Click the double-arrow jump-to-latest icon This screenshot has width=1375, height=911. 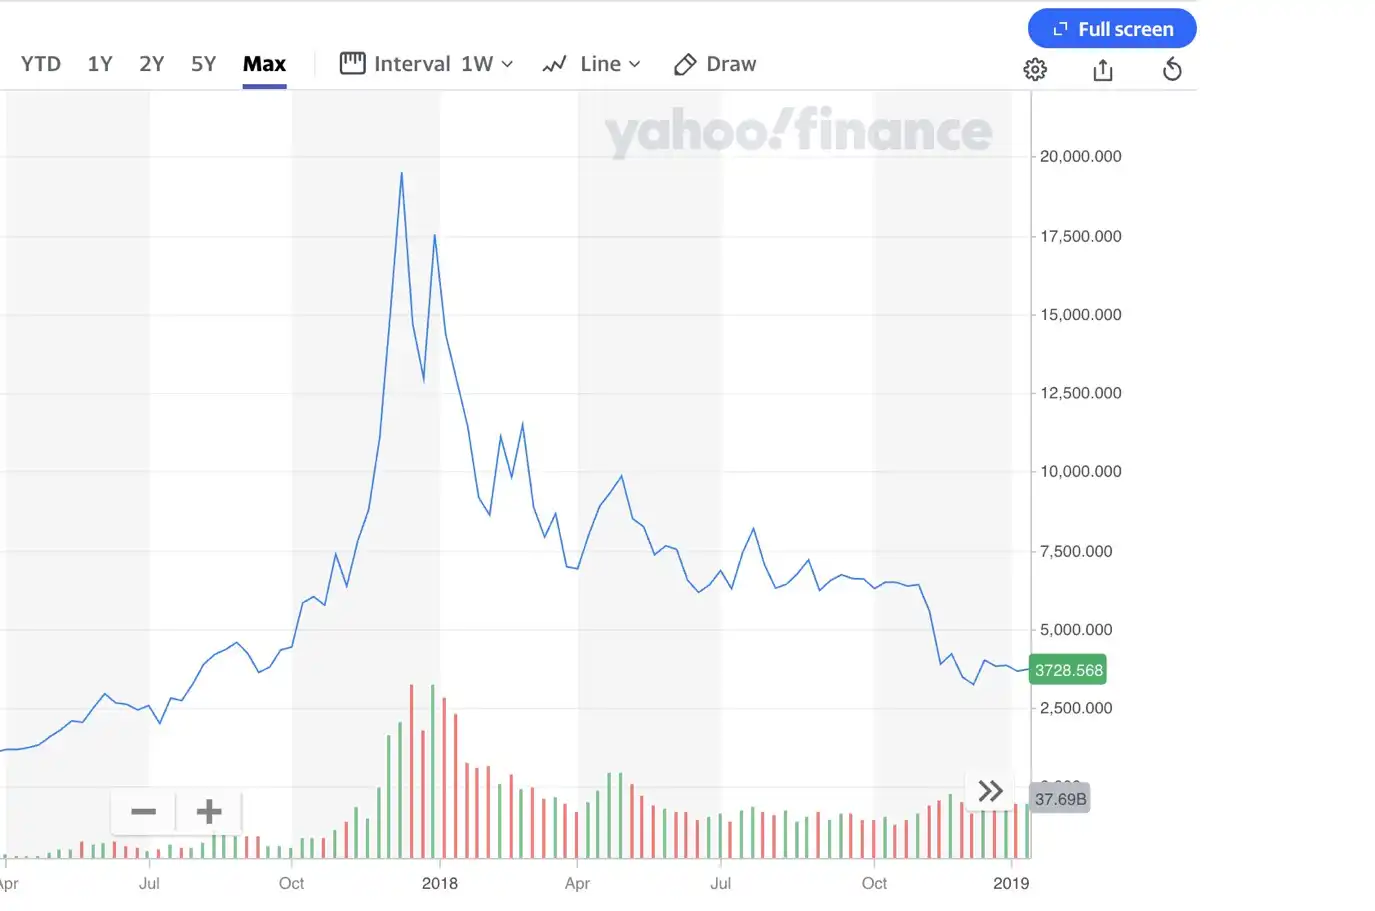point(990,791)
